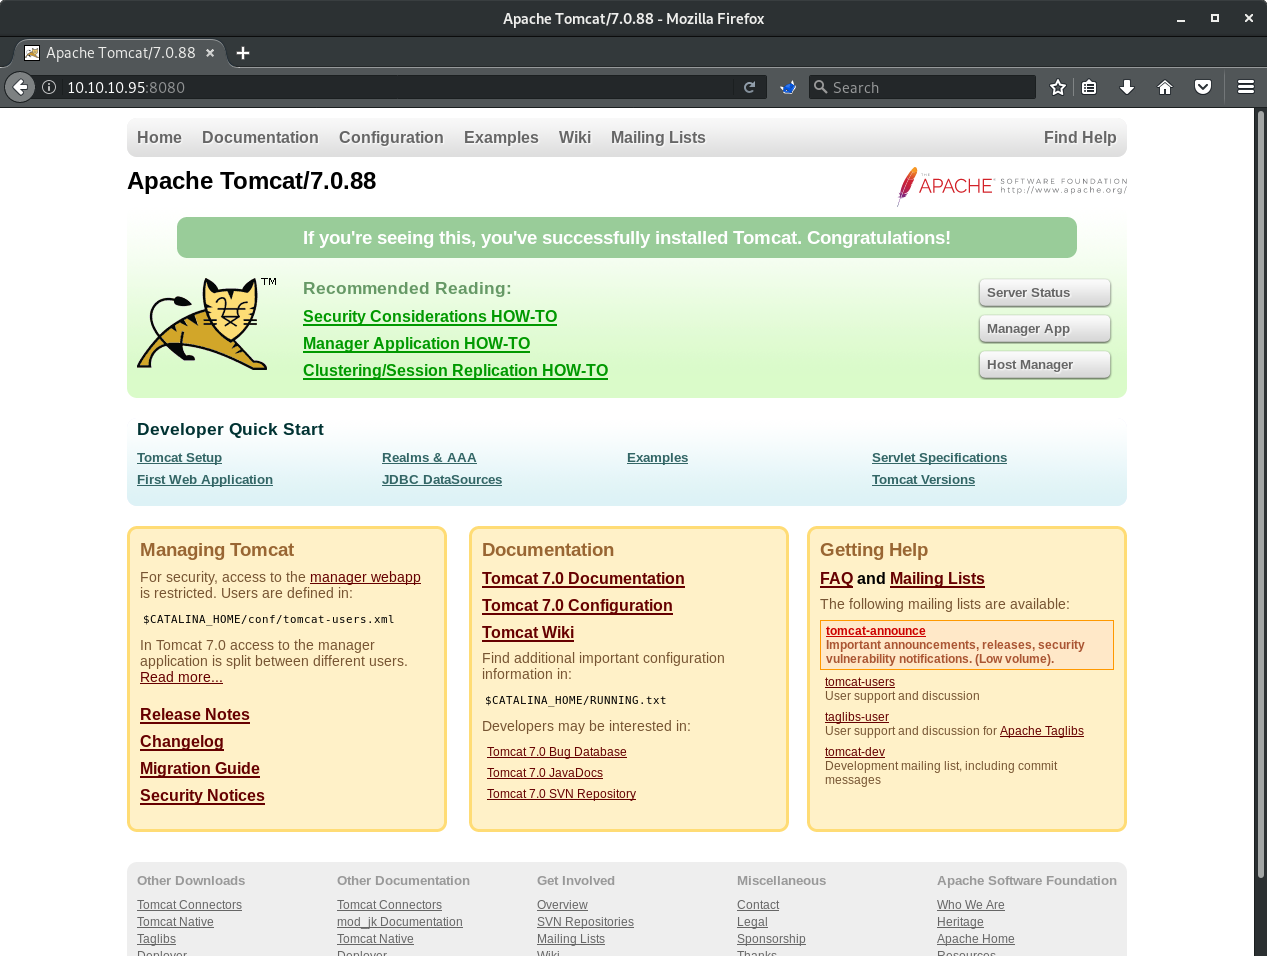
Task: Bookmark this page with star icon
Action: tap(1058, 87)
